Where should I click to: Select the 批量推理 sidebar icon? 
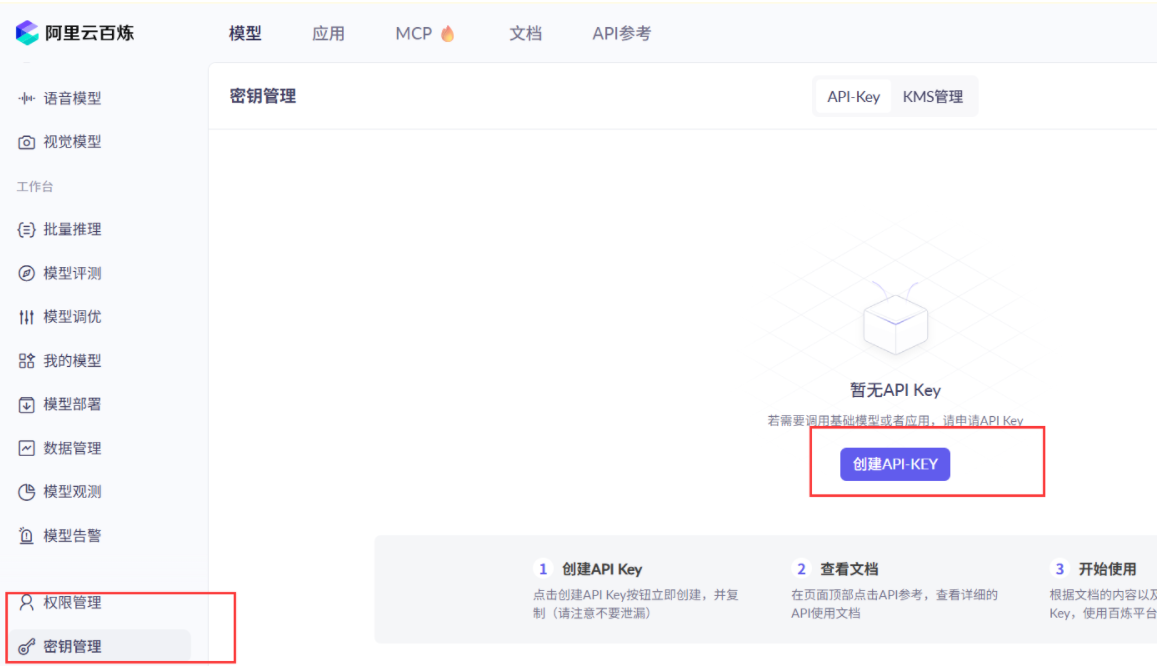[x=27, y=230]
